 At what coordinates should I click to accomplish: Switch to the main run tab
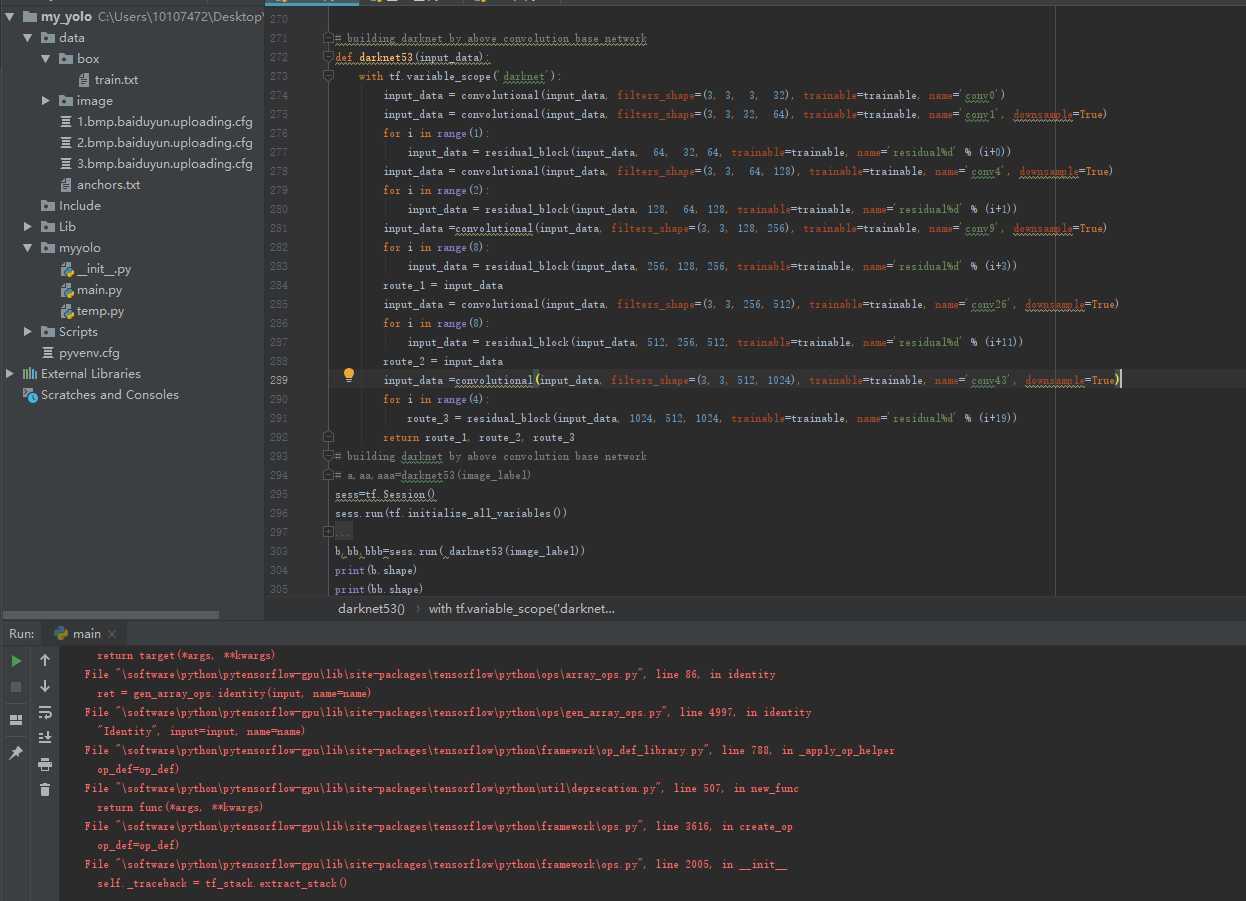click(x=86, y=633)
